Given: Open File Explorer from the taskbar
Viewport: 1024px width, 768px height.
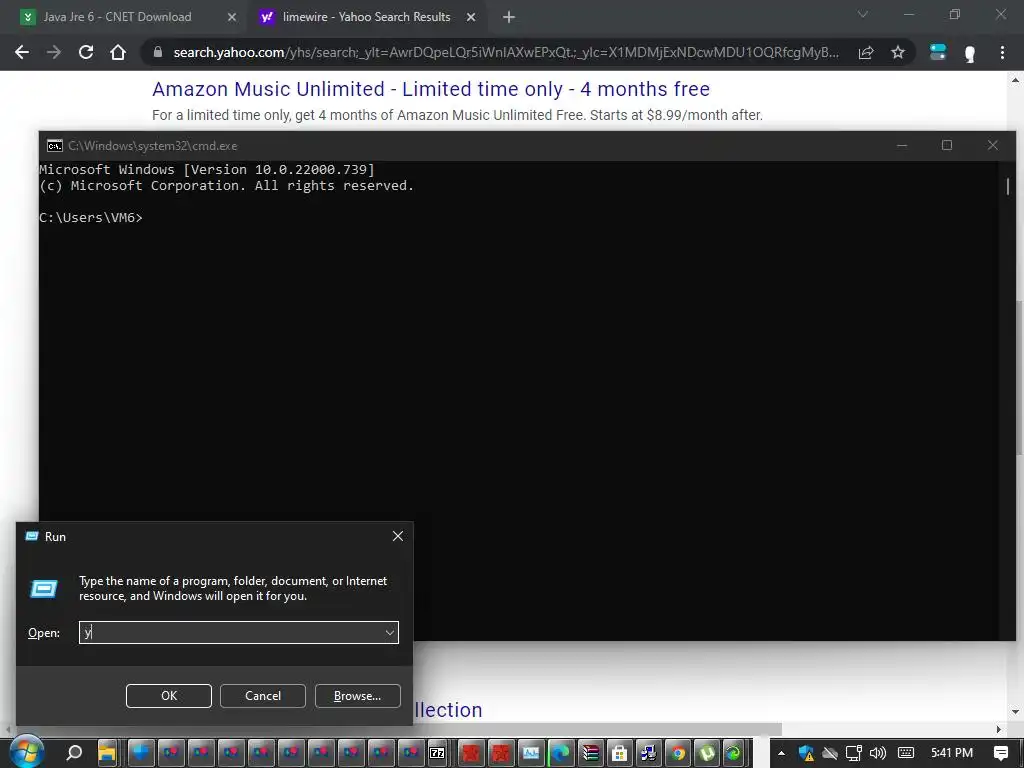Looking at the screenshot, I should click(x=107, y=753).
